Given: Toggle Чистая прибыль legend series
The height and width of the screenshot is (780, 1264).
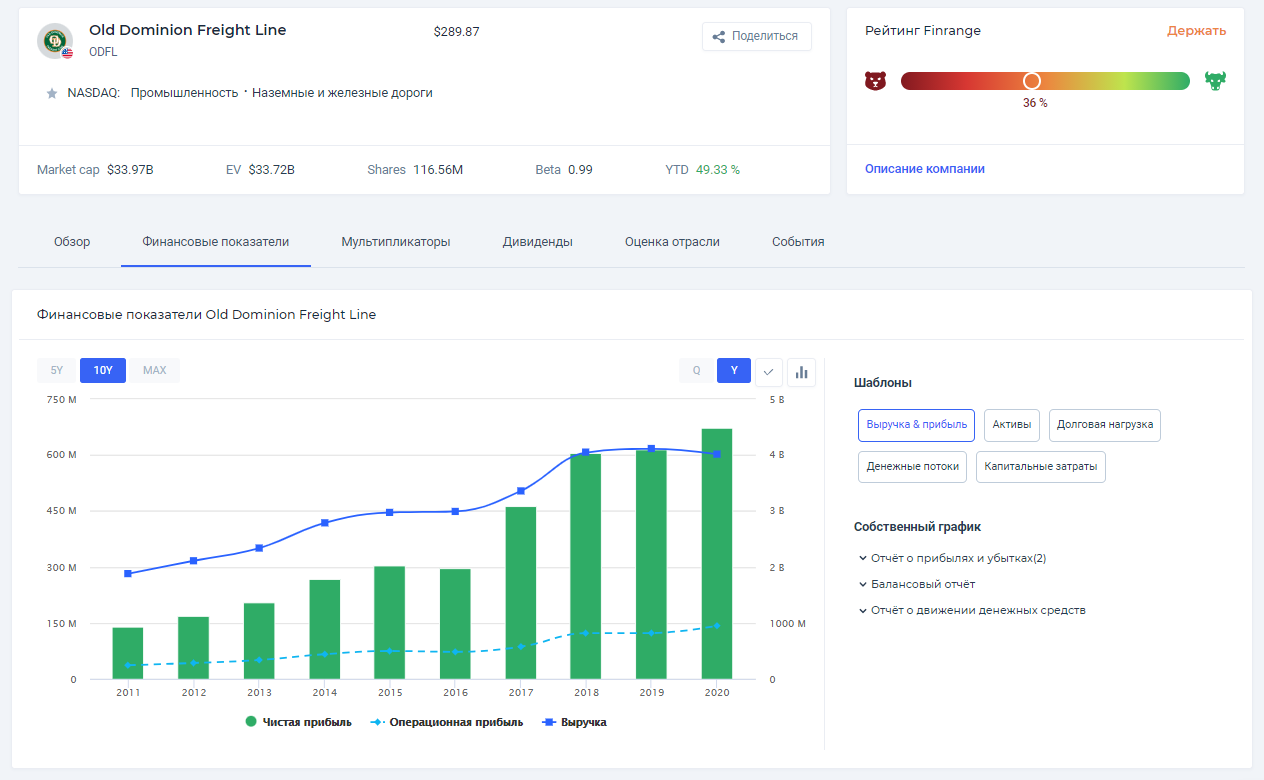Looking at the screenshot, I should 298,722.
